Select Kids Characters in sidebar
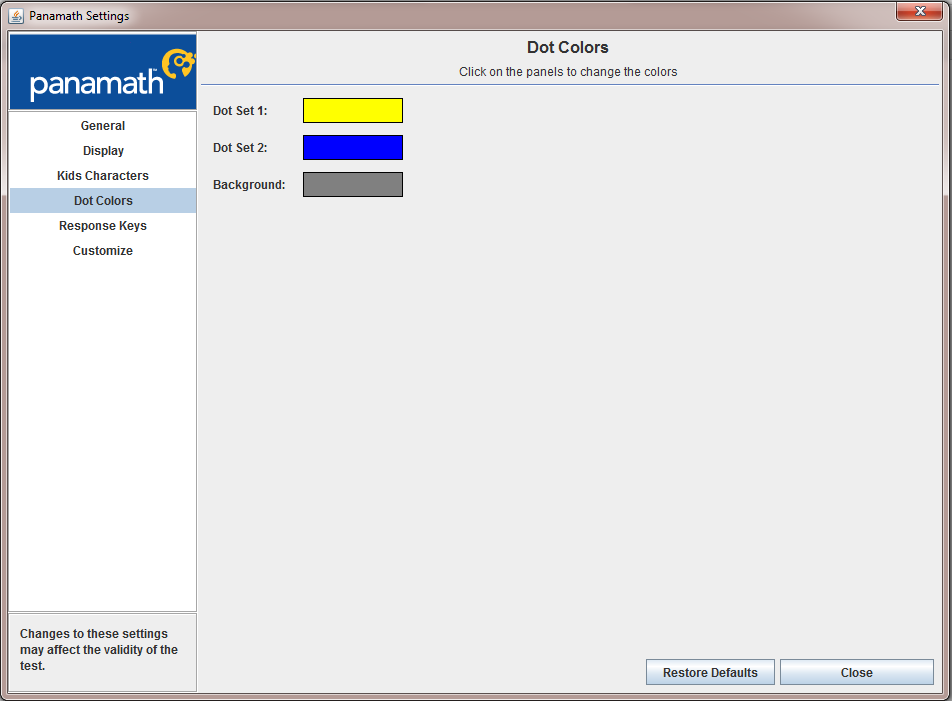This screenshot has height=701, width=952. (x=103, y=175)
